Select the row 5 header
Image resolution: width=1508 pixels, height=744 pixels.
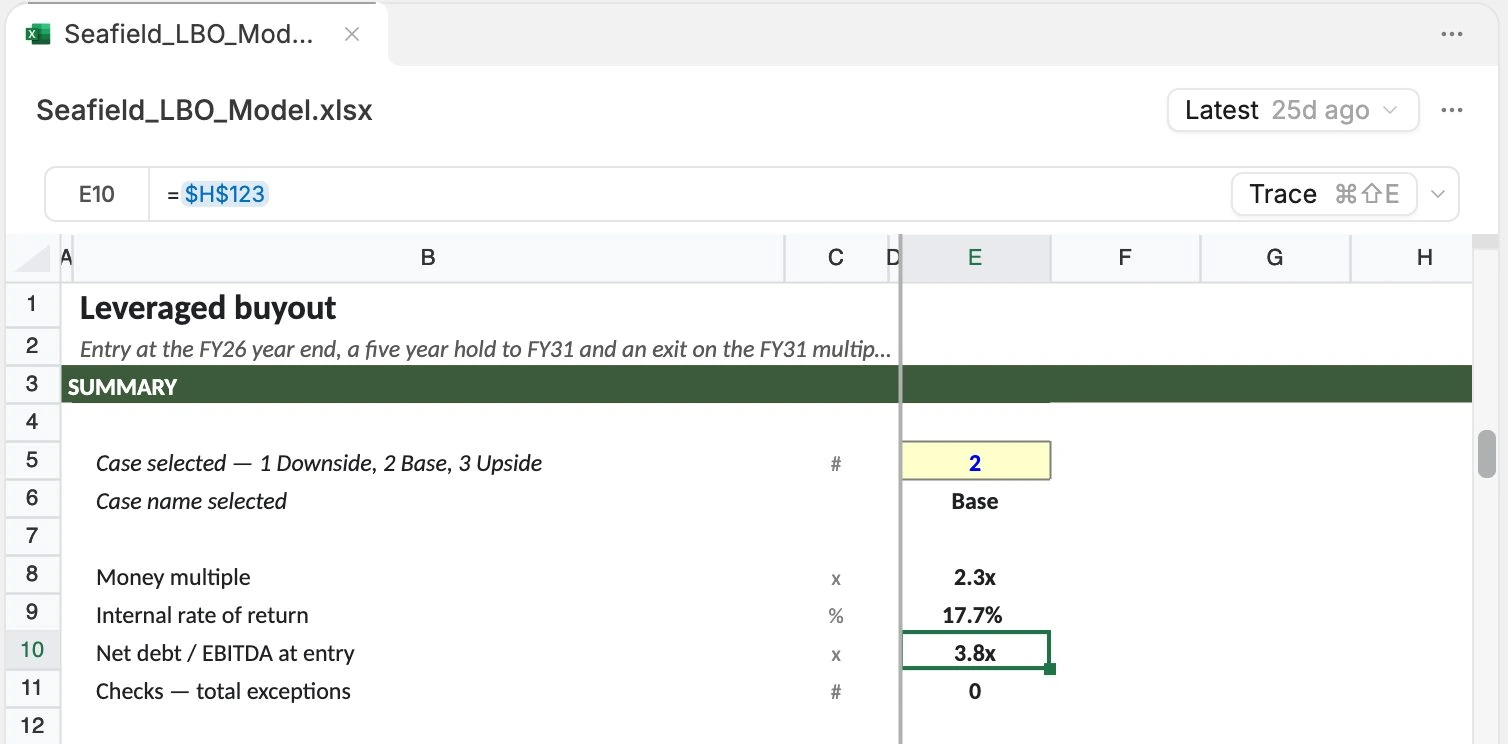[x=32, y=460]
